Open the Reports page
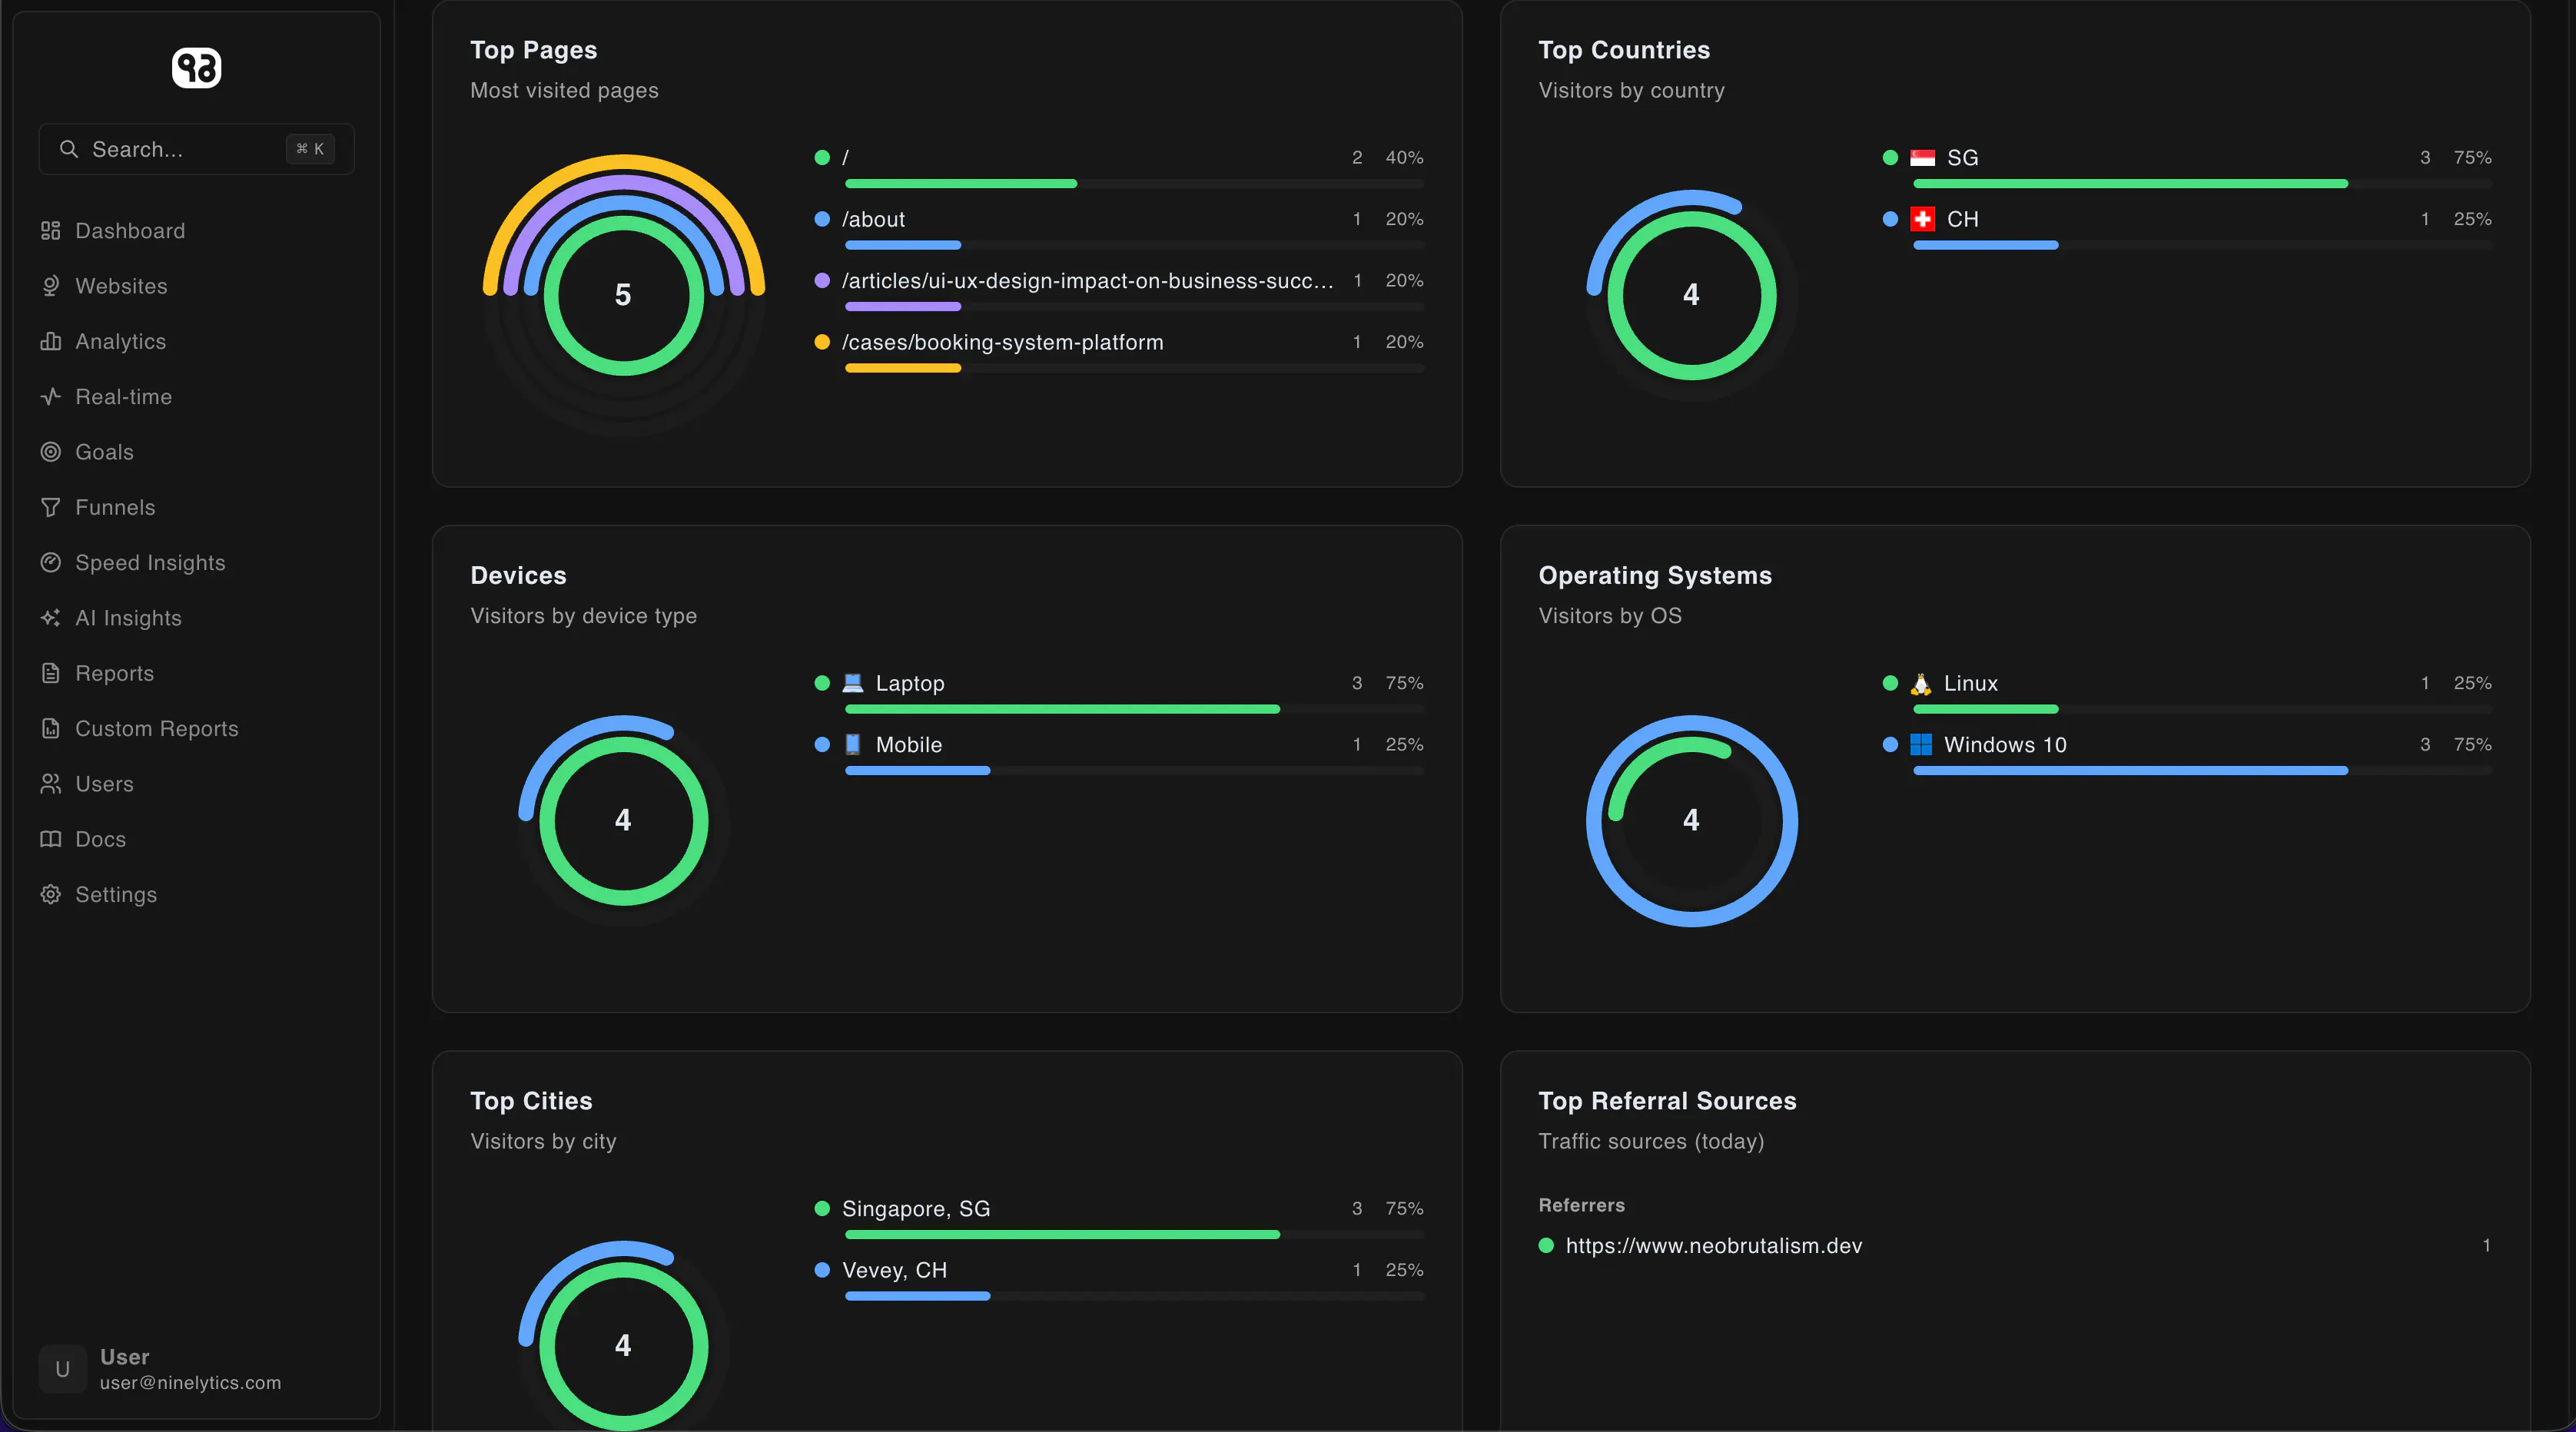 196,673
